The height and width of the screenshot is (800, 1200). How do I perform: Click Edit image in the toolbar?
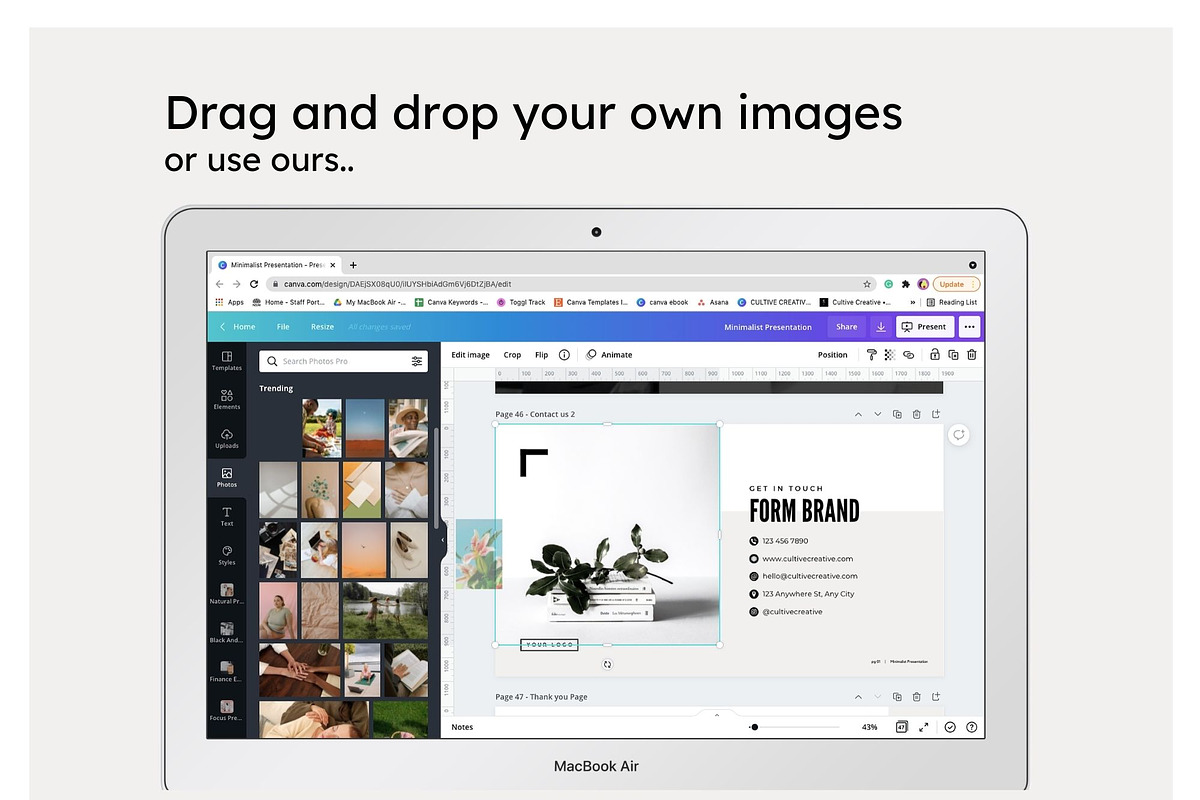[x=470, y=355]
